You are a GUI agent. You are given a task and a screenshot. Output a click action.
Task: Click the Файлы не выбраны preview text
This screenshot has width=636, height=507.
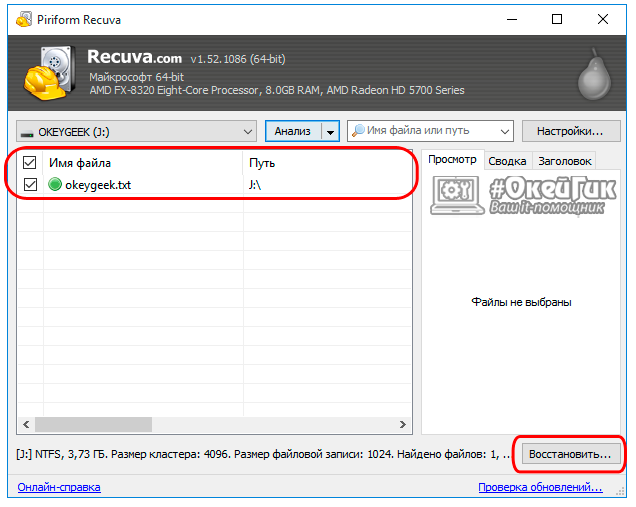pos(521,302)
